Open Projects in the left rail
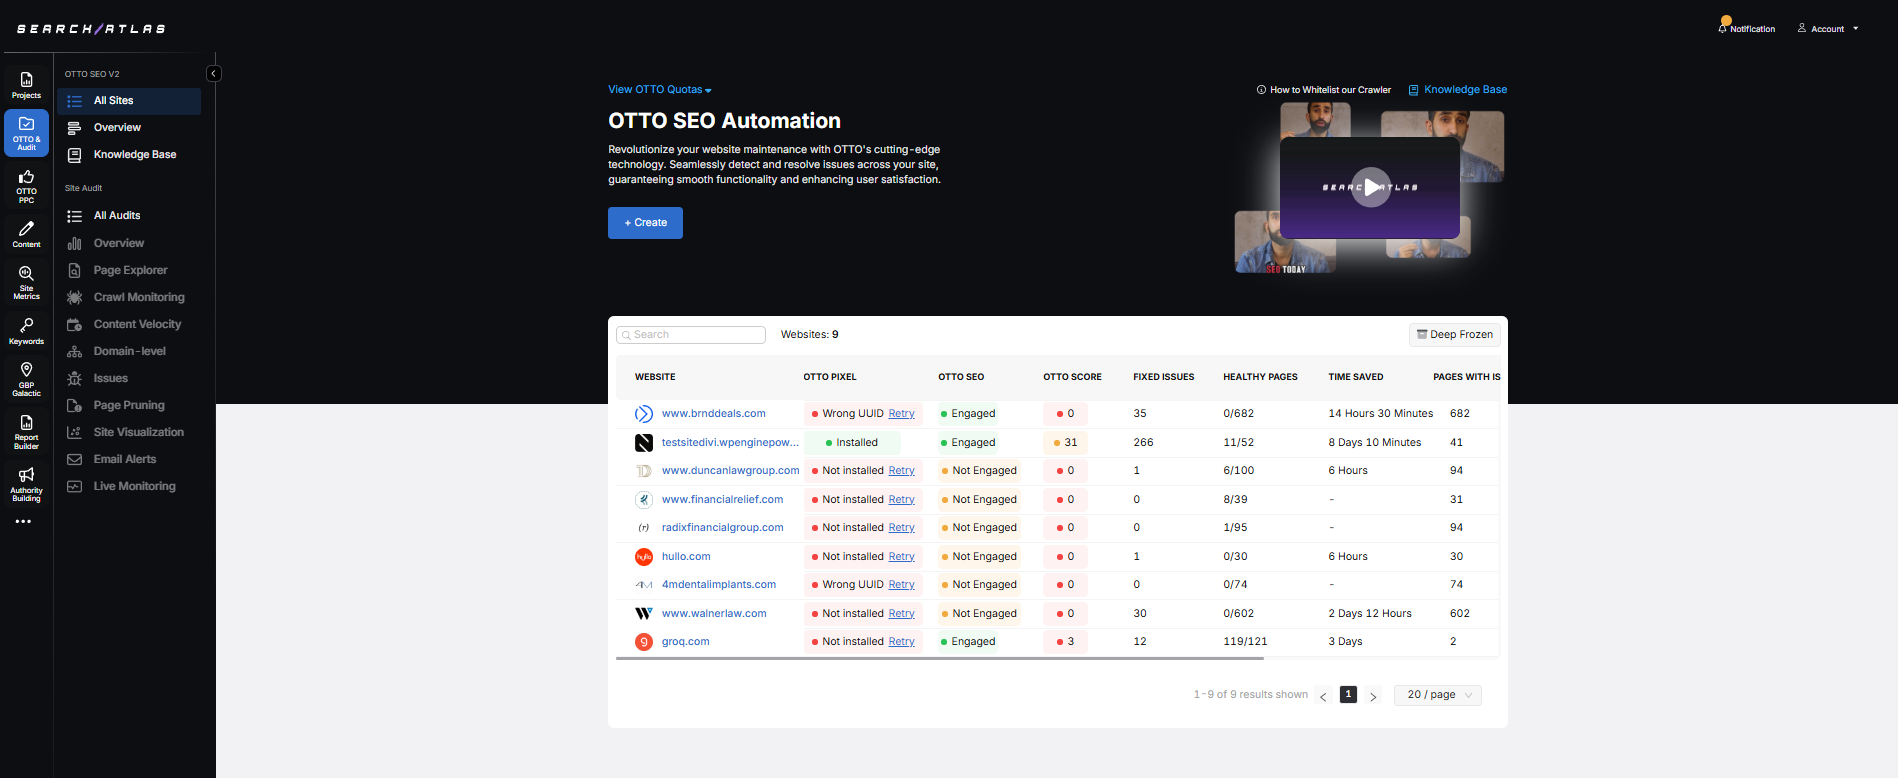The image size is (1898, 778). (x=26, y=86)
